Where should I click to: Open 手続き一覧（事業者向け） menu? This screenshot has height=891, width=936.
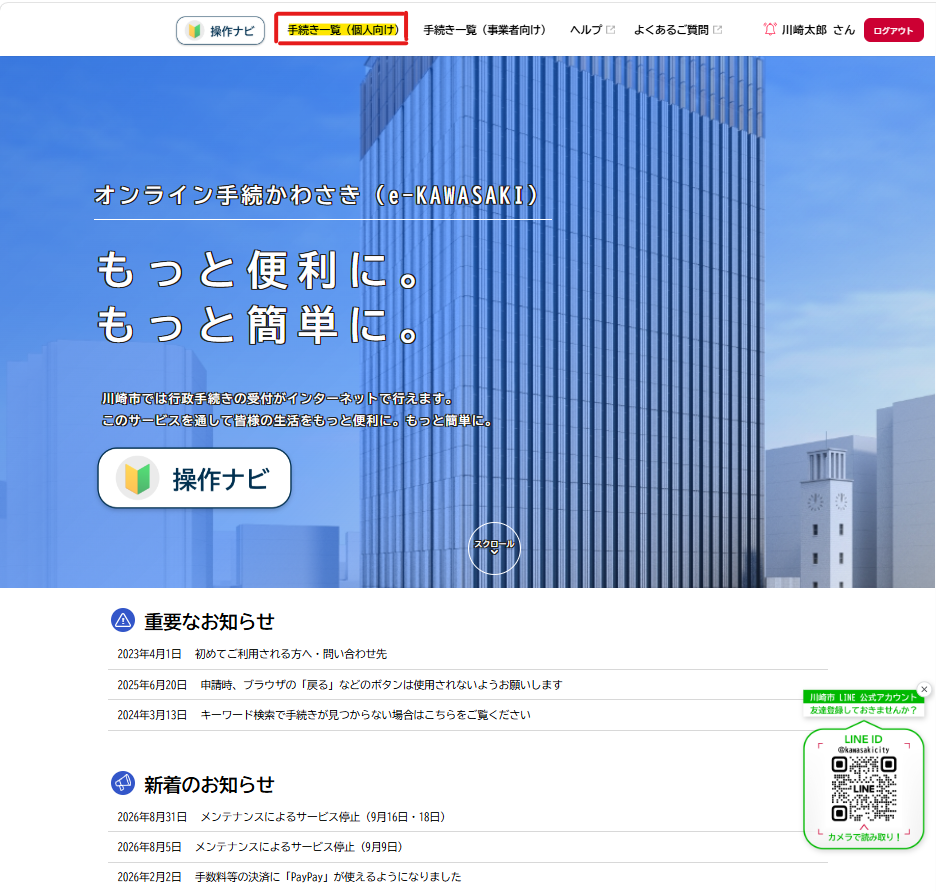(484, 30)
